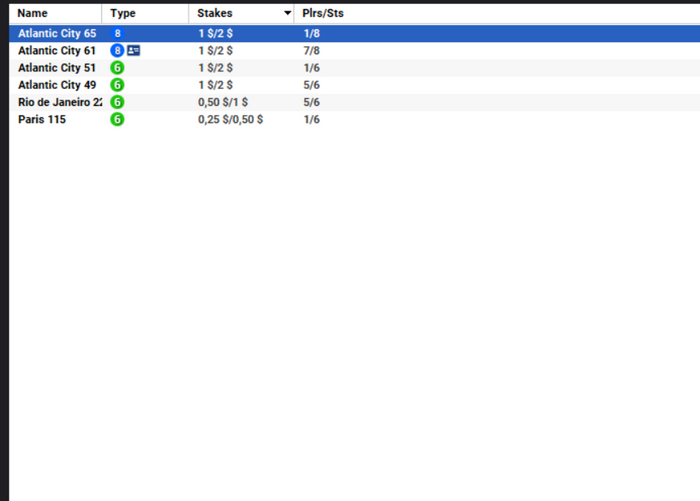The image size is (700, 501).
Task: Sort tables by the Name column header
Action: tap(56, 13)
